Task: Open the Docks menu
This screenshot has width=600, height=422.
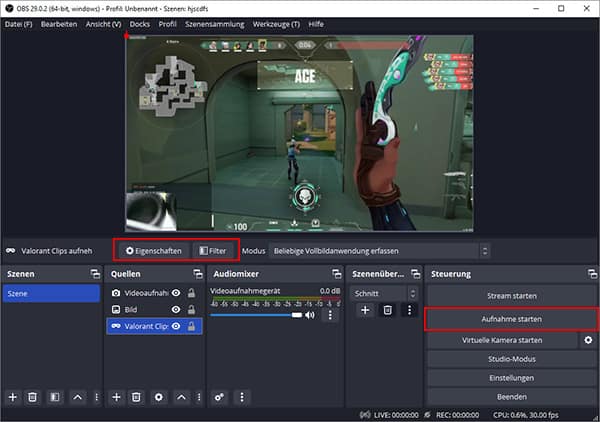Action: (140, 24)
